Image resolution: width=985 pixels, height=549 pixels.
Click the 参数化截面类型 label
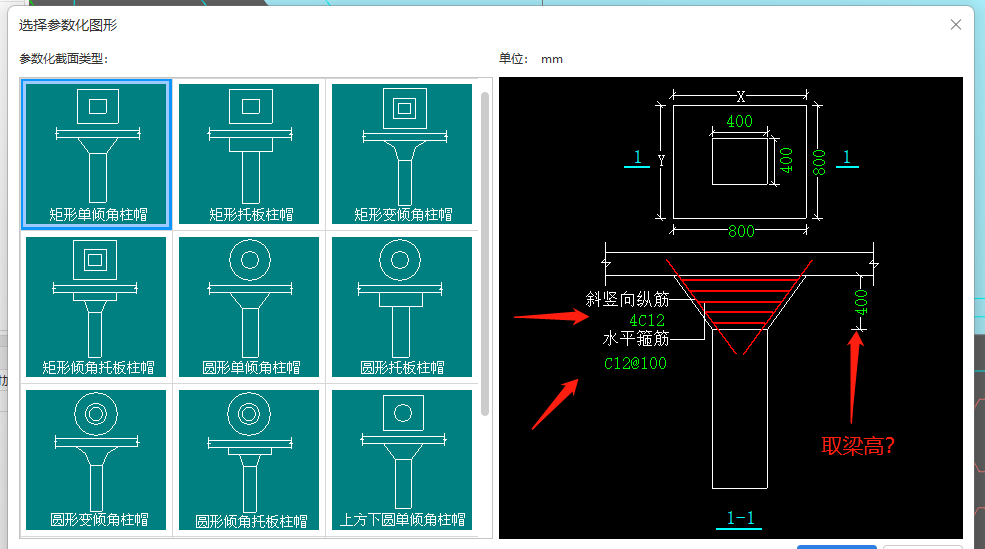coord(63,59)
